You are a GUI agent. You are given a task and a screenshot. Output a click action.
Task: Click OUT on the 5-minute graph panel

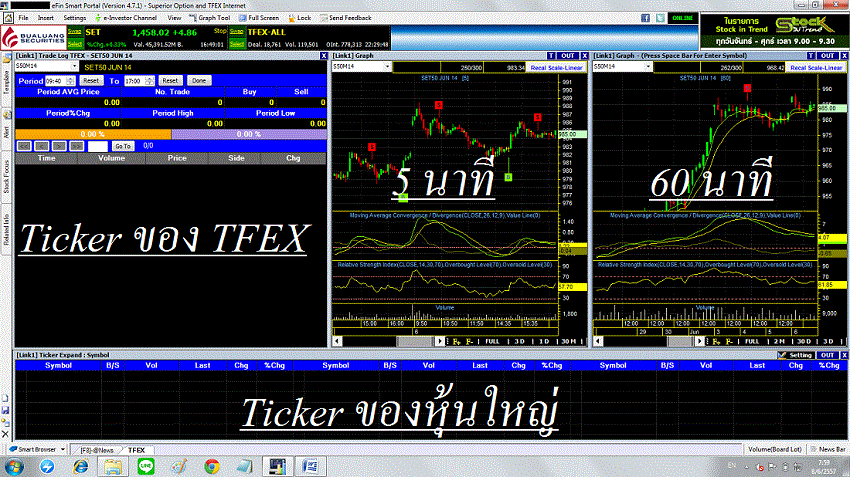pos(568,56)
